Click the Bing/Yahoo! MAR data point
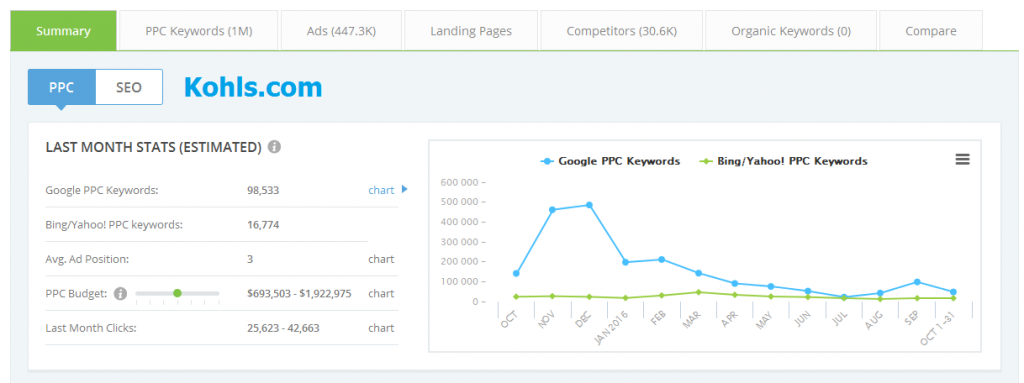Viewport: 1024px width, 383px height. (698, 292)
